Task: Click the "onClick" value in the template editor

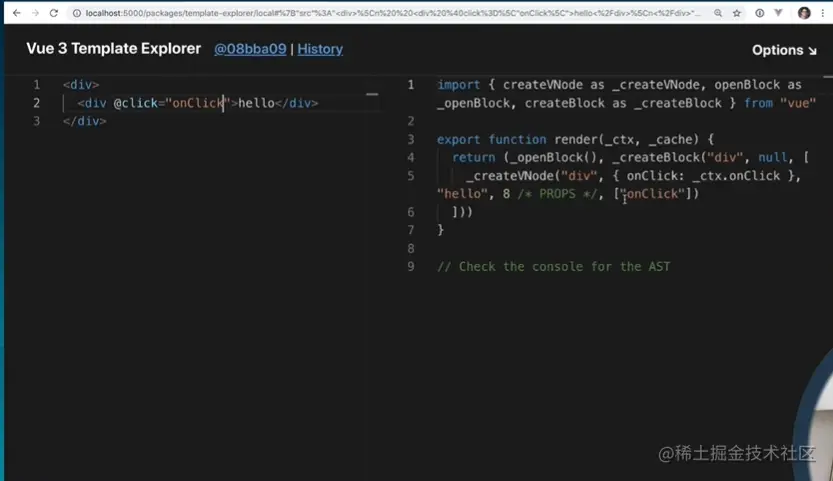Action: (x=198, y=103)
